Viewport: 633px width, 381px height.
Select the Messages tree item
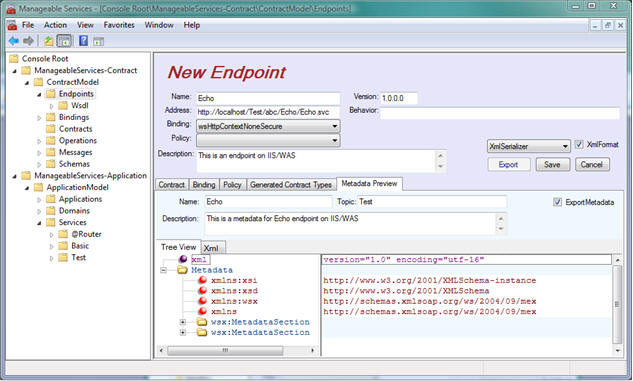[x=75, y=152]
